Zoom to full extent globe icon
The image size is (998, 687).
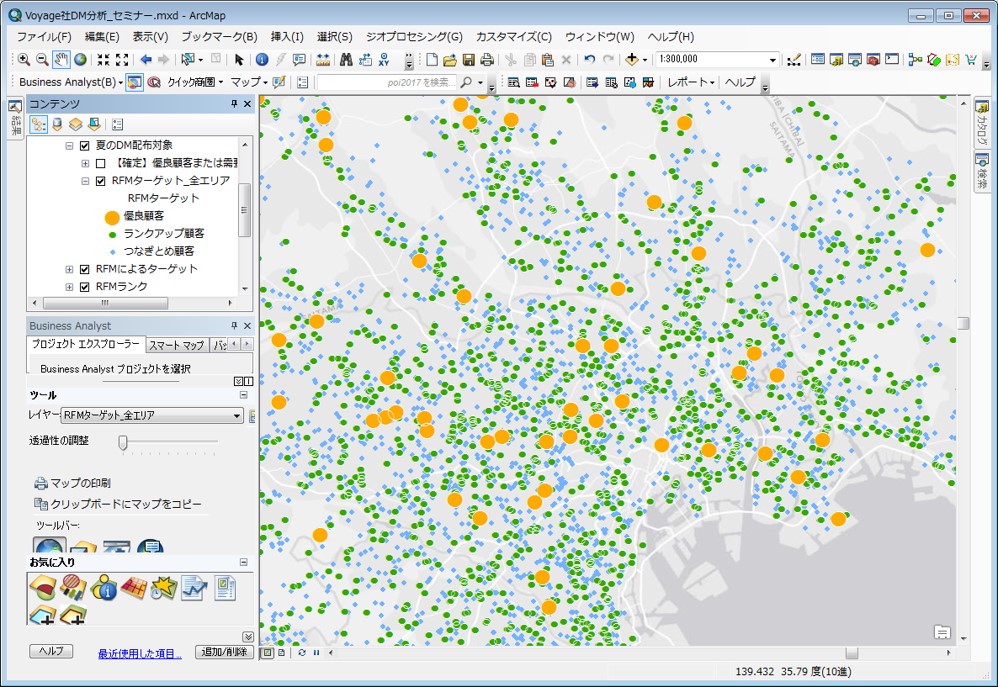tap(80, 59)
